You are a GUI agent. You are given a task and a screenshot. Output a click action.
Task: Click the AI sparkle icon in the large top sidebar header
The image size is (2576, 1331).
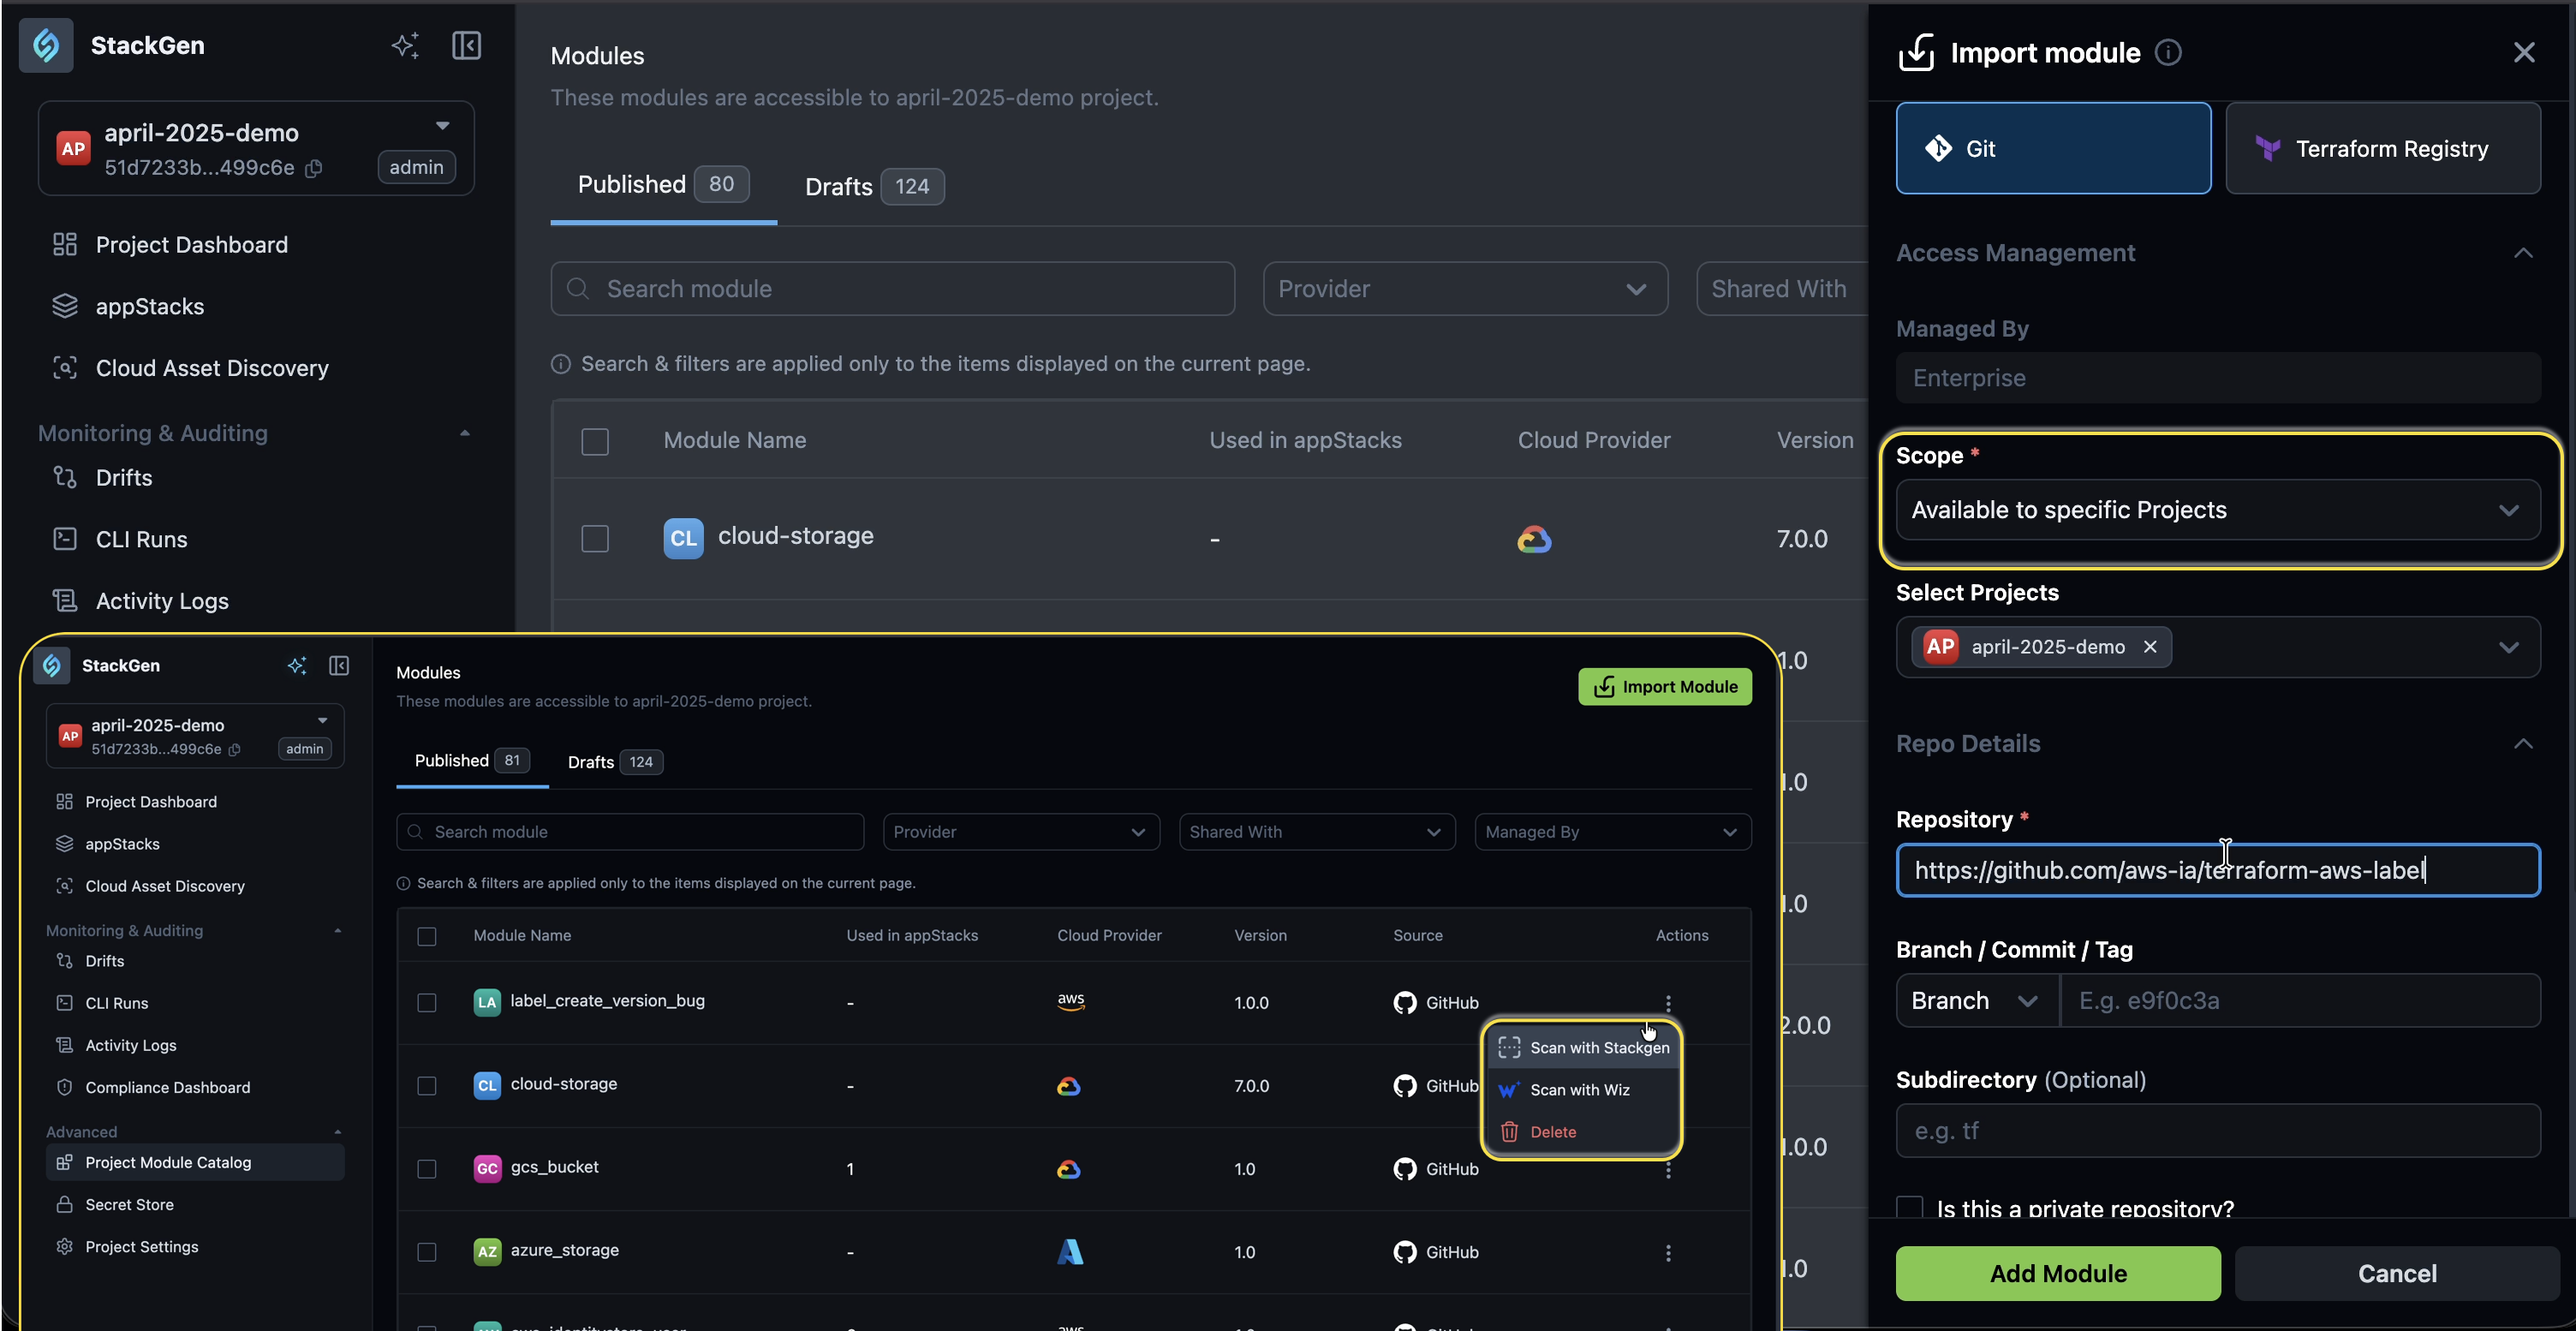(x=405, y=45)
